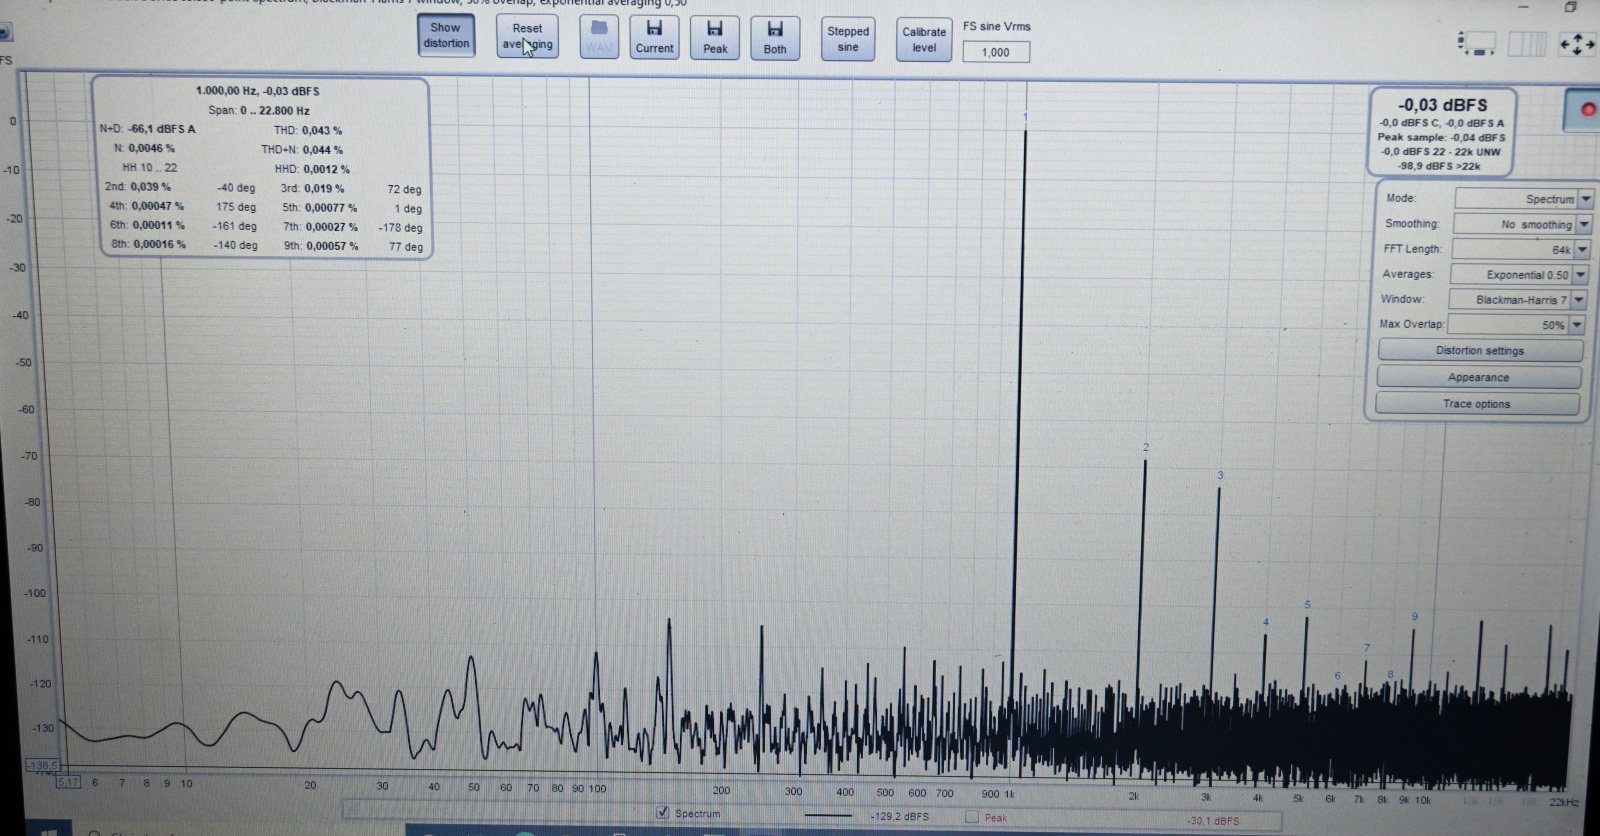Open the Appearance settings
Viewport: 1600px width, 836px height.
pos(1478,377)
